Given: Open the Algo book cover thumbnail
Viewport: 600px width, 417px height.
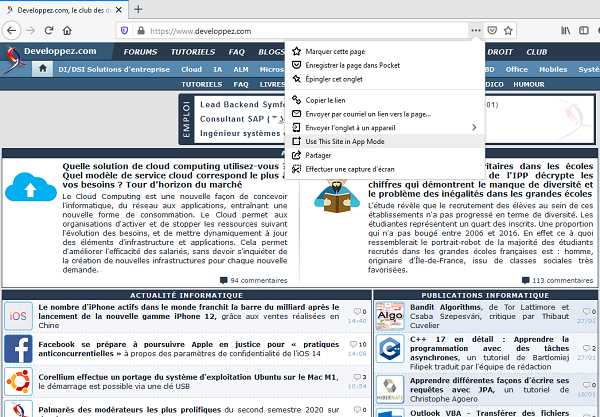Looking at the screenshot, I should pyautogui.click(x=390, y=316).
